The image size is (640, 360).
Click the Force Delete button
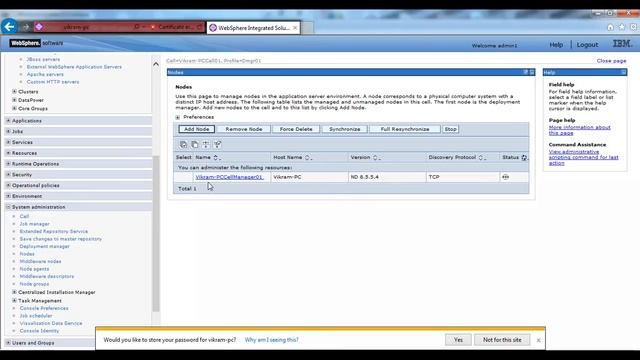[x=296, y=129]
